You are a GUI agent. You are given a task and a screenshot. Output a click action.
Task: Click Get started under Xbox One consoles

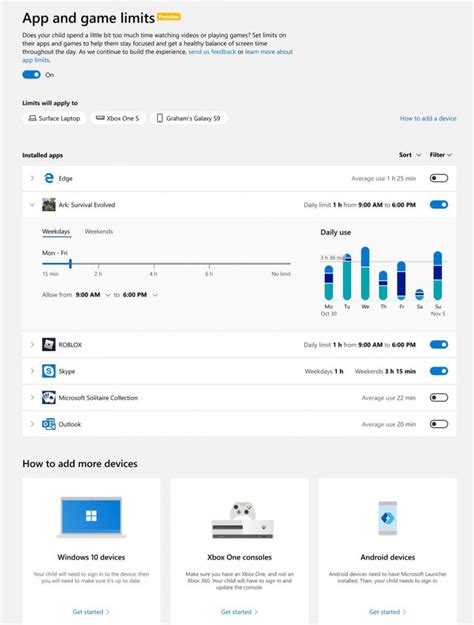pyautogui.click(x=239, y=611)
